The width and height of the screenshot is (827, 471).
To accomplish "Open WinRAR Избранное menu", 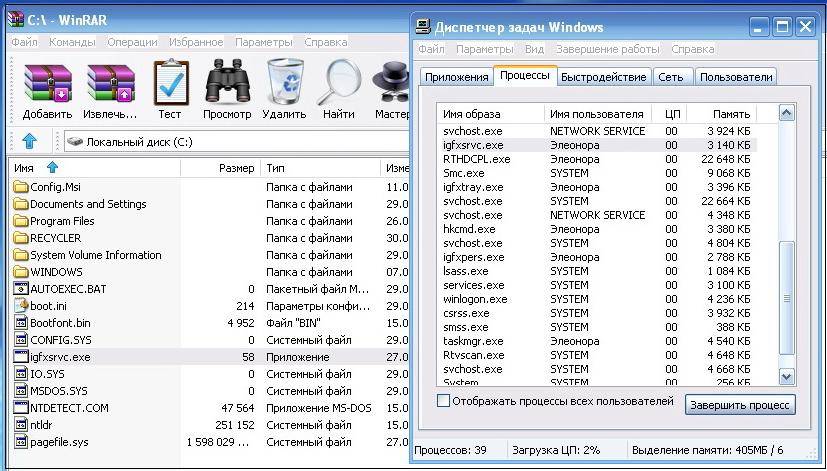I will pos(196,42).
